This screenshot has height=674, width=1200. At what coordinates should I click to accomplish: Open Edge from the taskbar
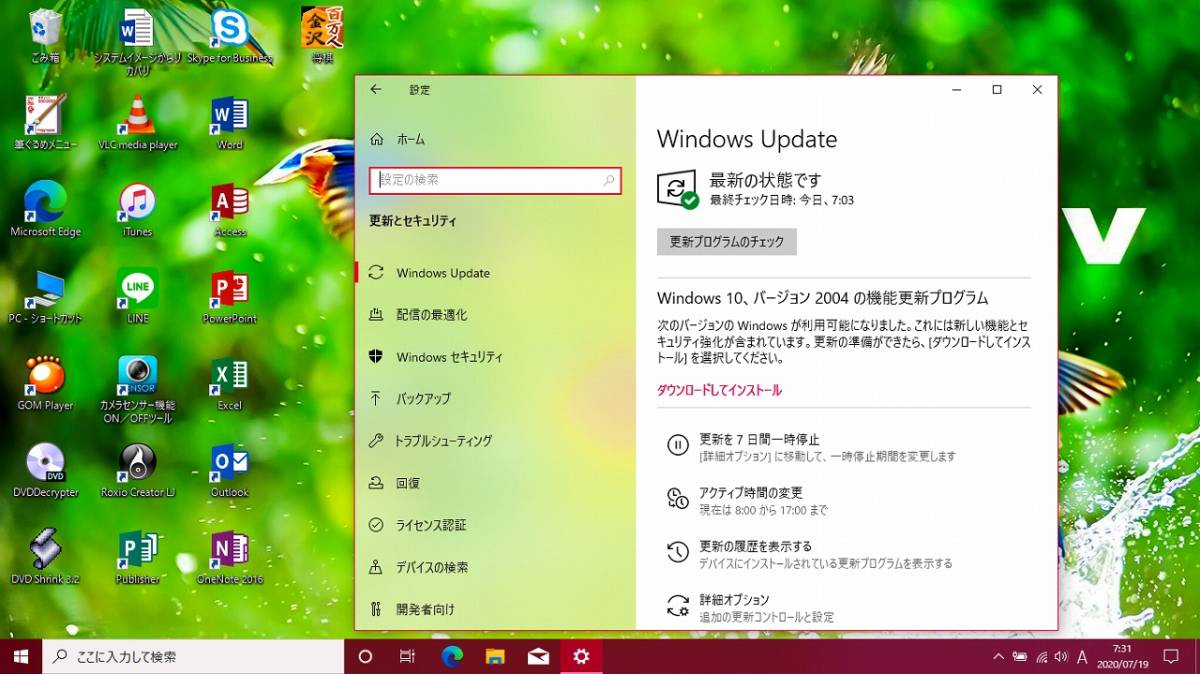452,657
